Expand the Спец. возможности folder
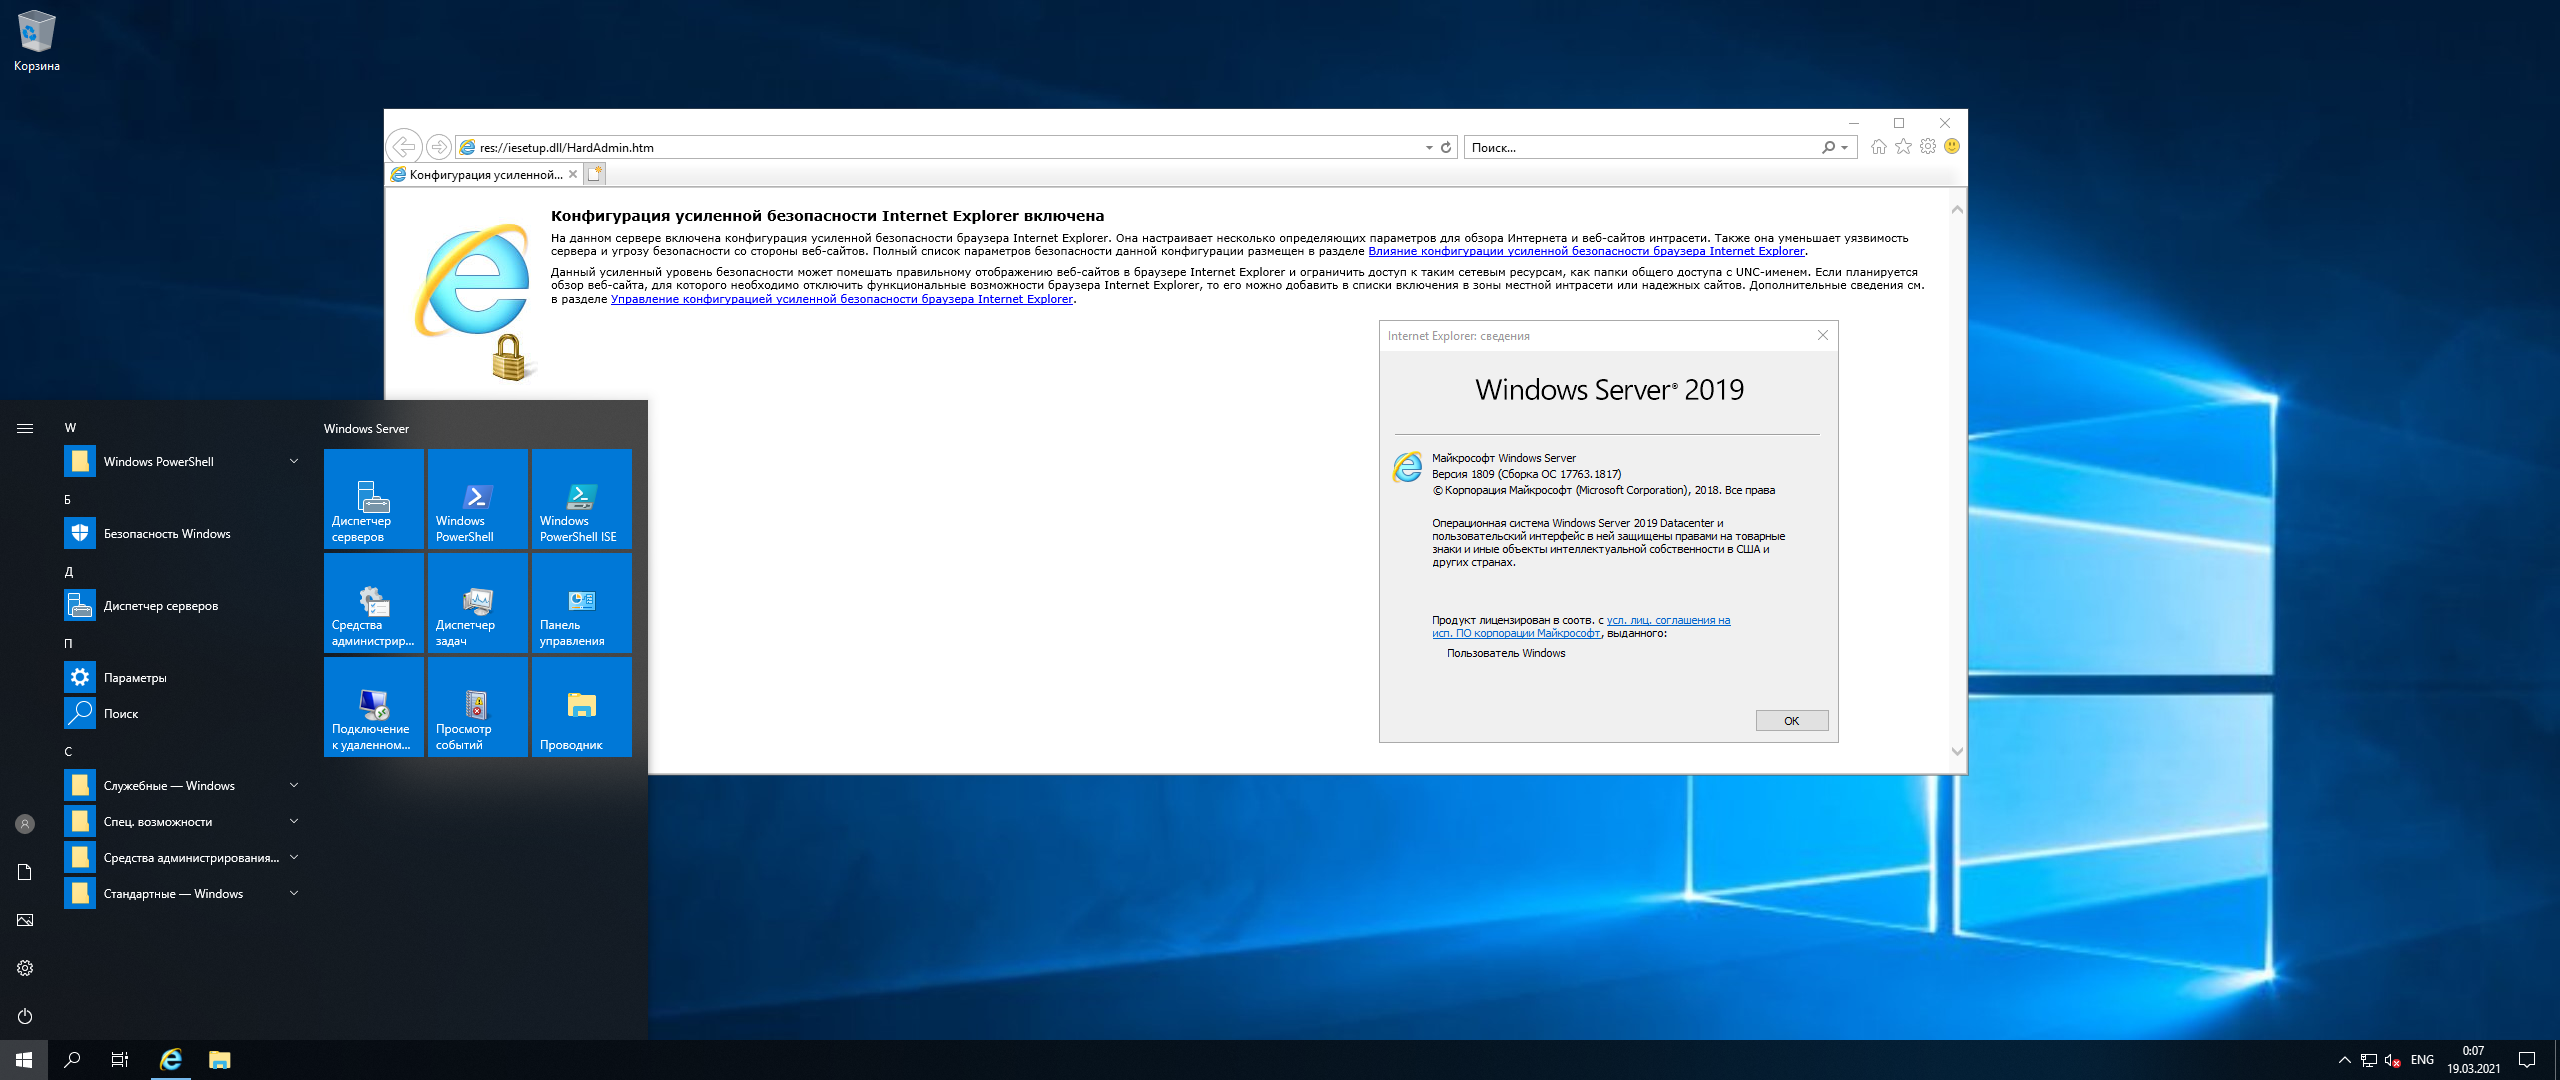The image size is (2560, 1080). (294, 821)
